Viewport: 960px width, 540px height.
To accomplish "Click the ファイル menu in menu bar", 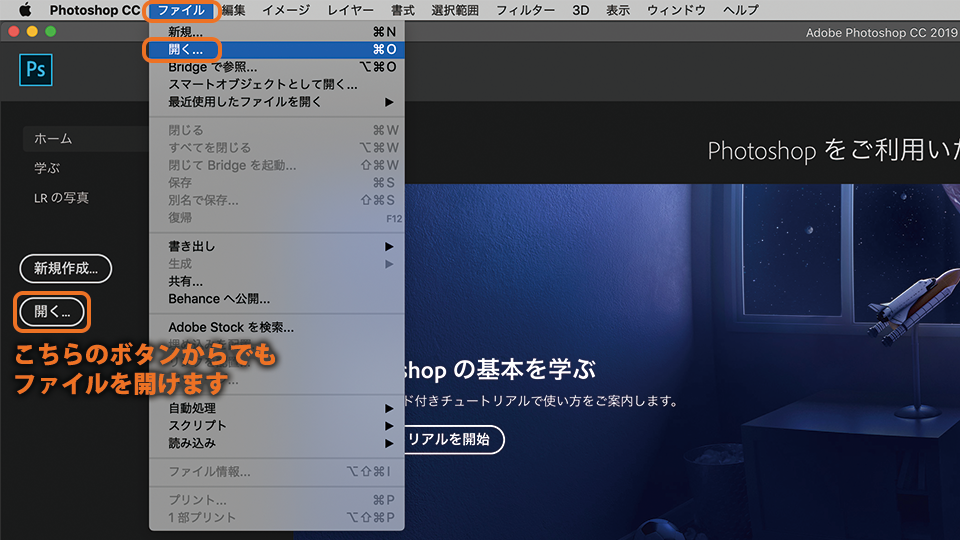I will [x=181, y=10].
